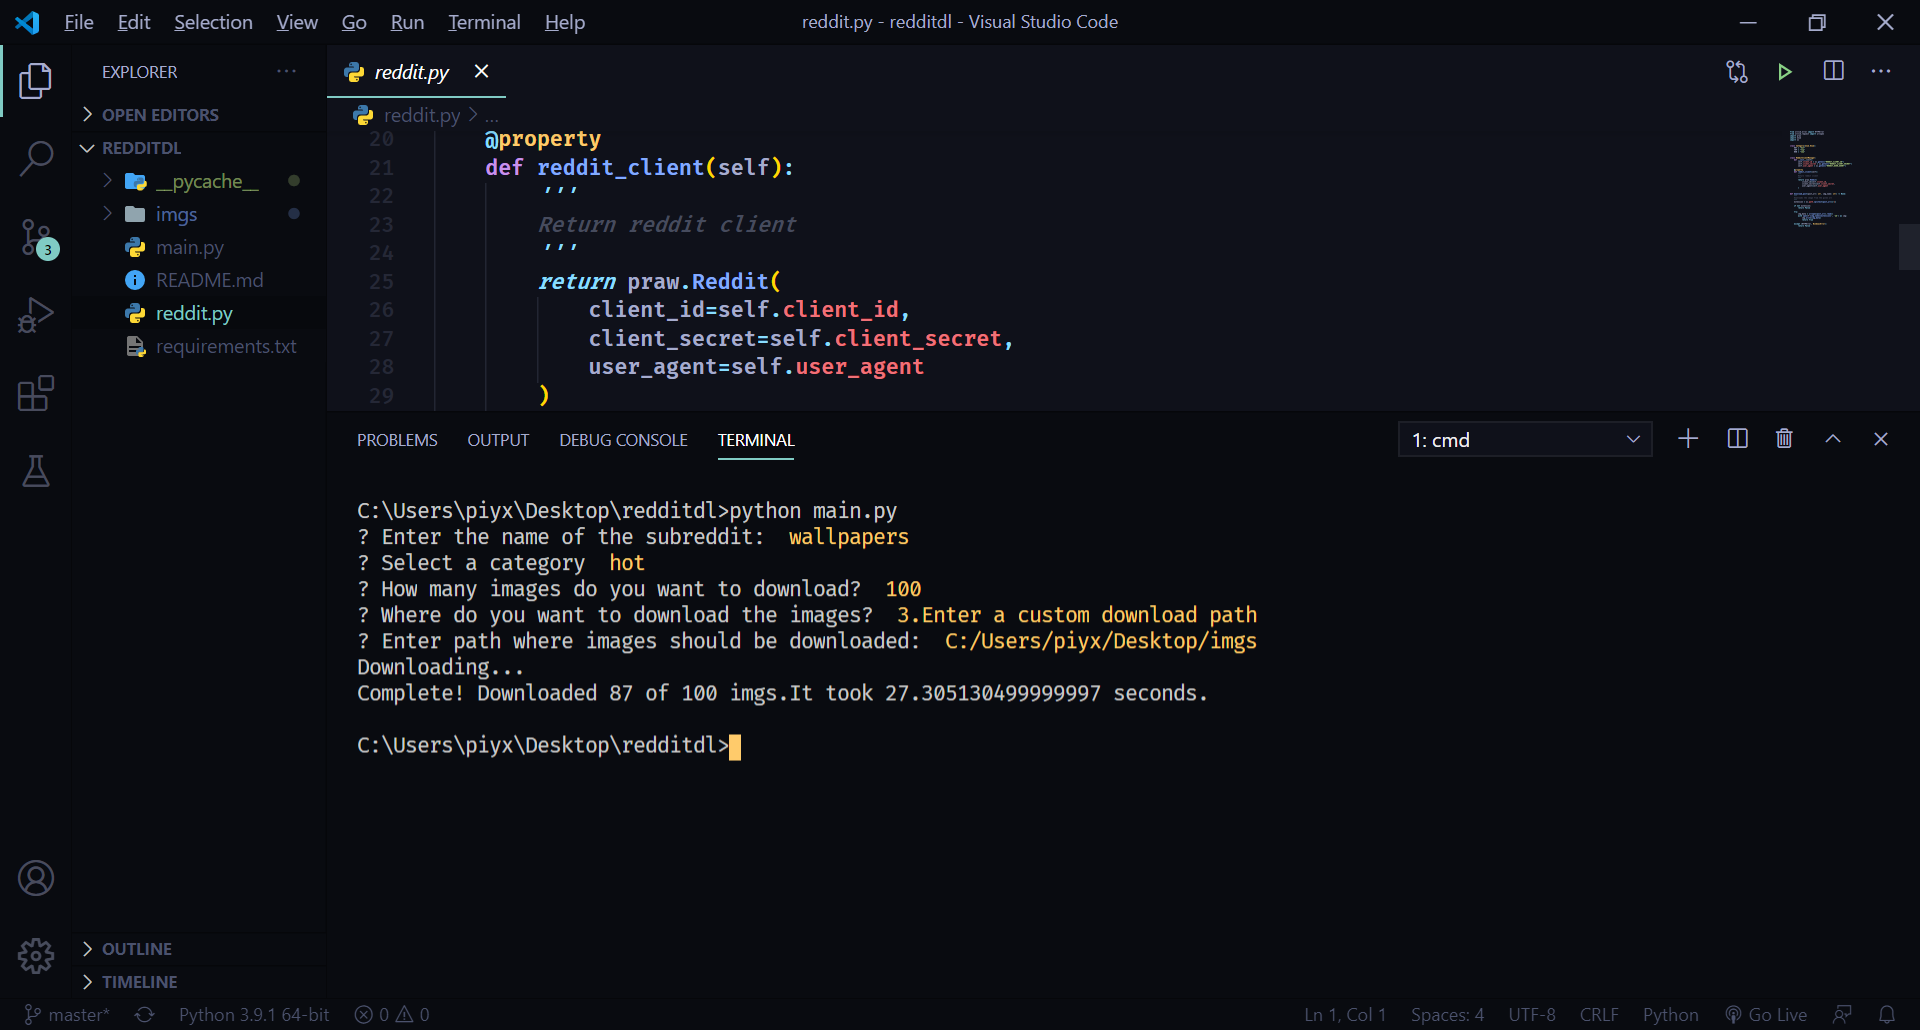Click Ln 1, Col 1 position indicator
The height and width of the screenshot is (1030, 1920).
[1345, 1015]
